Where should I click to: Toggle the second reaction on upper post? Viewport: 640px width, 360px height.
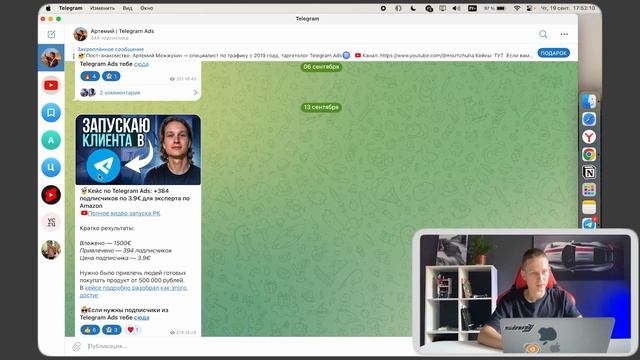click(x=111, y=76)
